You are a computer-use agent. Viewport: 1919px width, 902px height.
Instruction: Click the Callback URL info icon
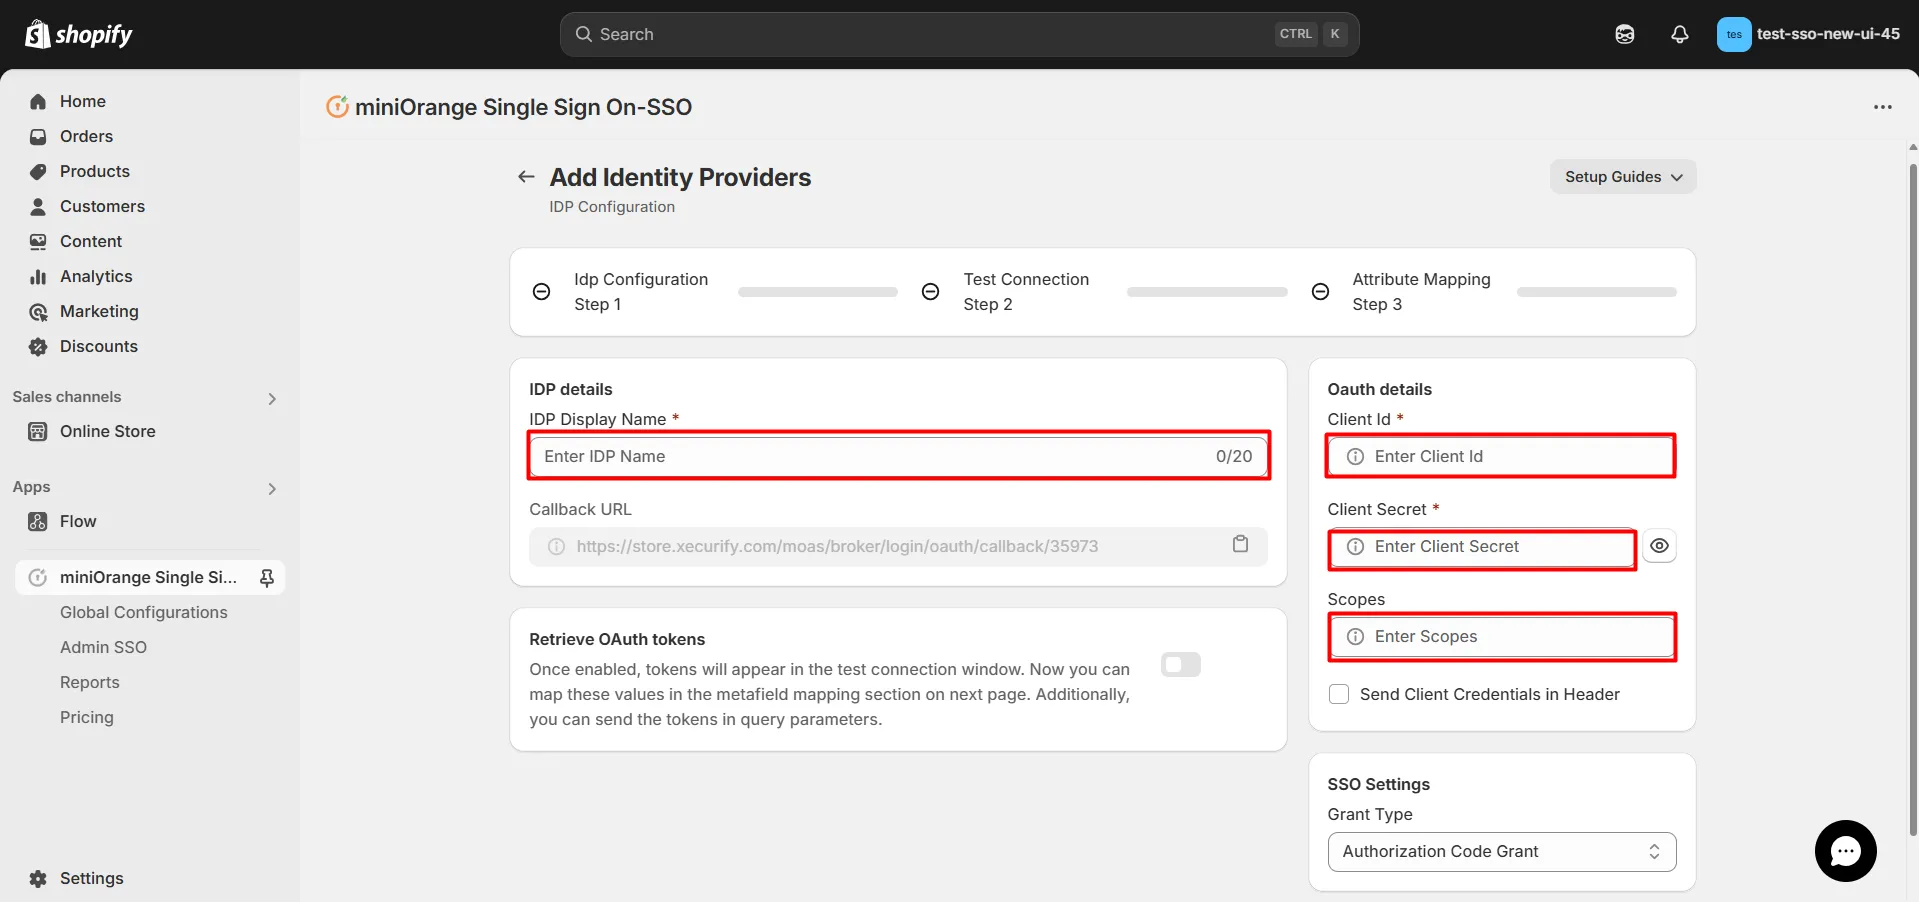[556, 546]
